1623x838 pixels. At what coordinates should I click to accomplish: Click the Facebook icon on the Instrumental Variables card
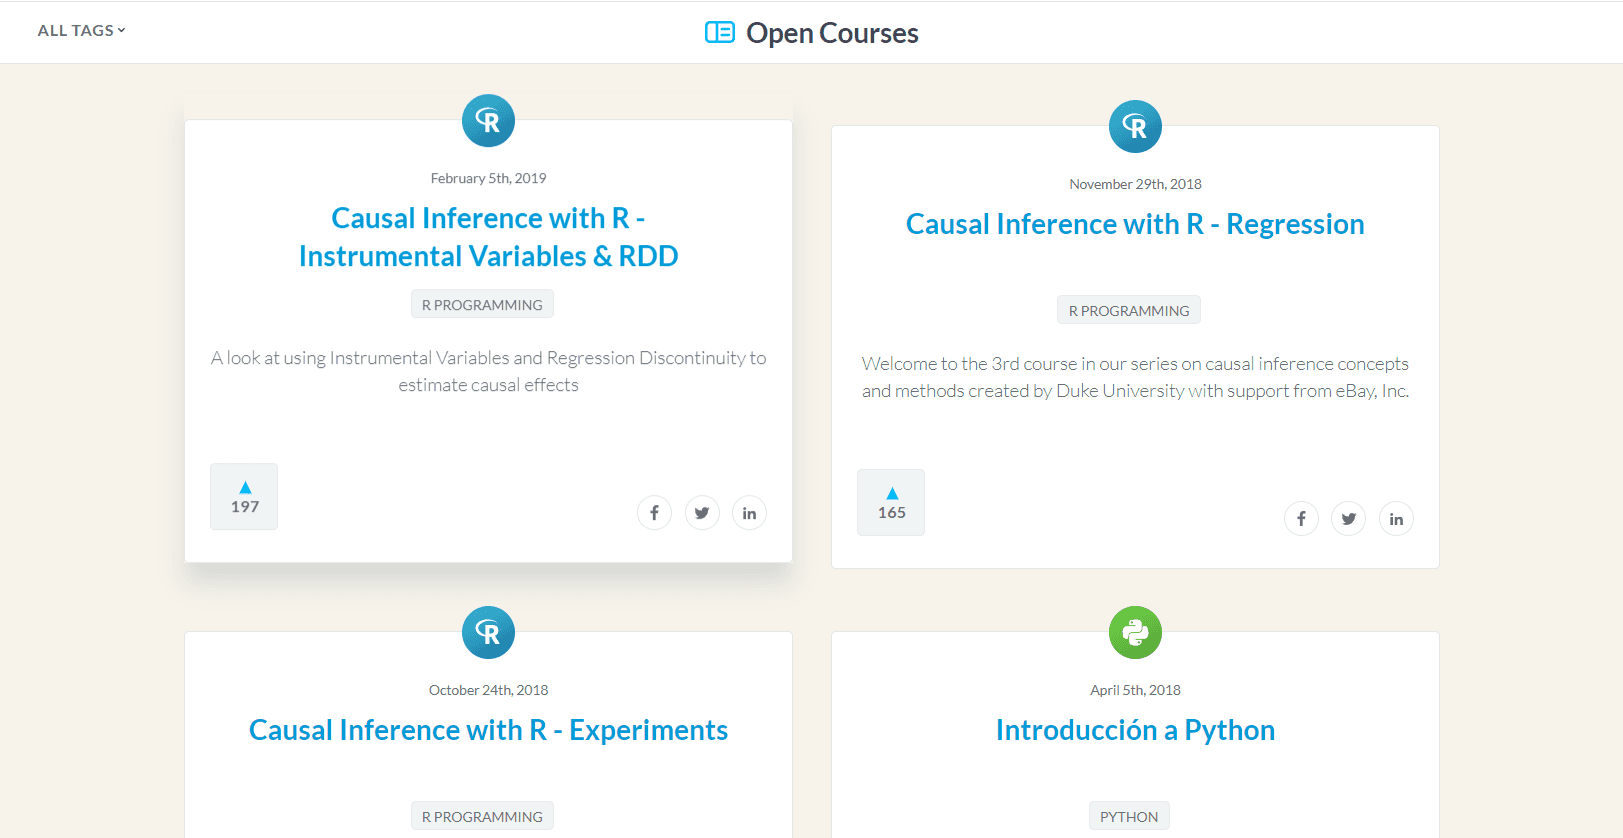(654, 512)
